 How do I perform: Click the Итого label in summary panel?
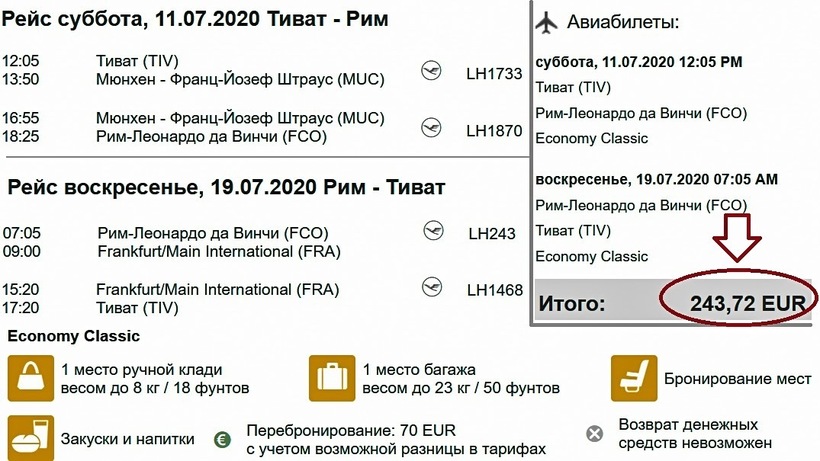pos(572,302)
